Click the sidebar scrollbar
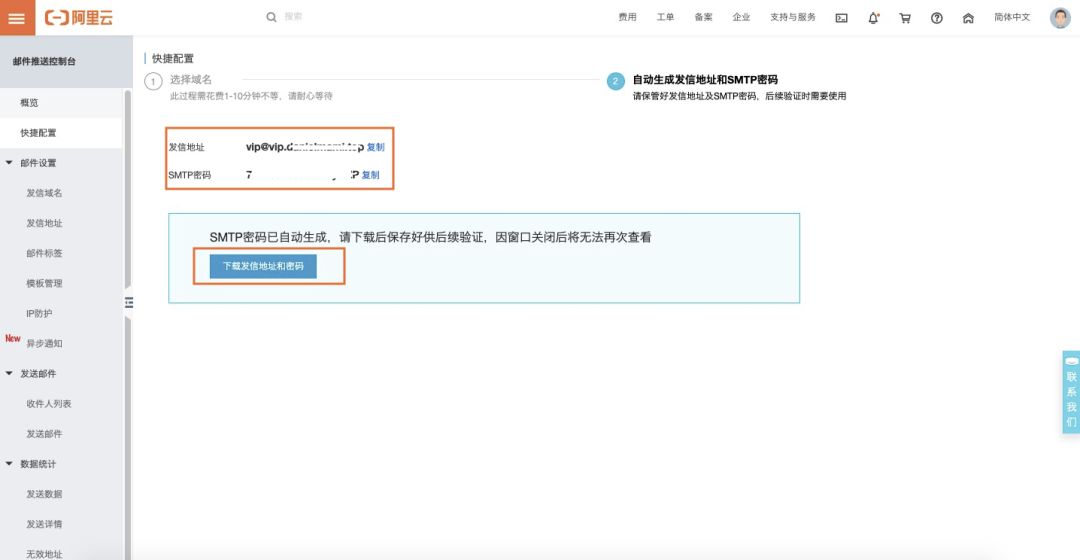The image size is (1080, 560). click(127, 189)
